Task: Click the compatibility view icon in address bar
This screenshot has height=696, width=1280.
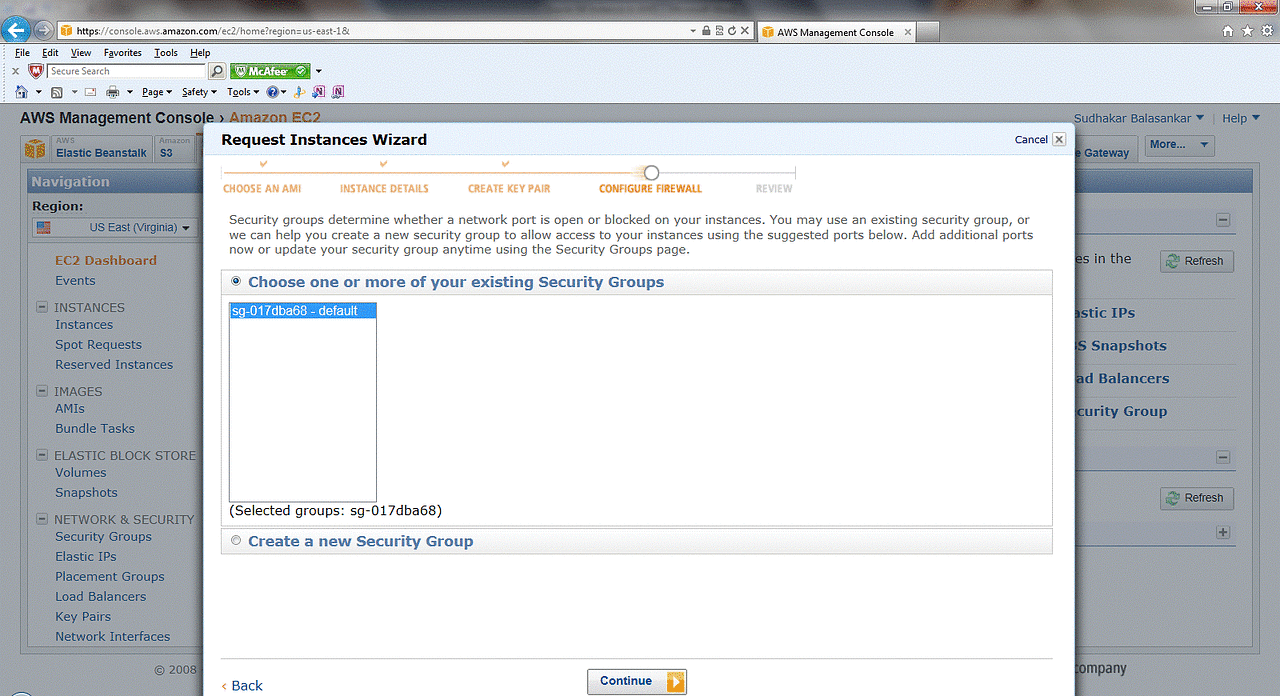Action: (x=719, y=31)
